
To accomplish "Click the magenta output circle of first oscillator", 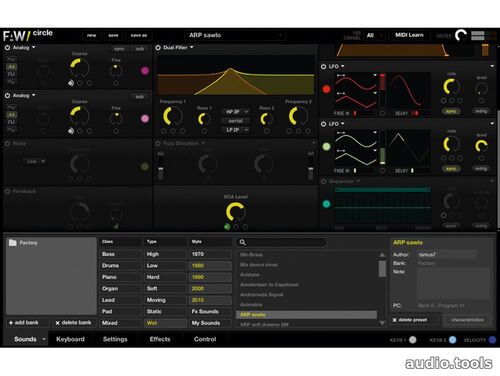I will point(145,70).
